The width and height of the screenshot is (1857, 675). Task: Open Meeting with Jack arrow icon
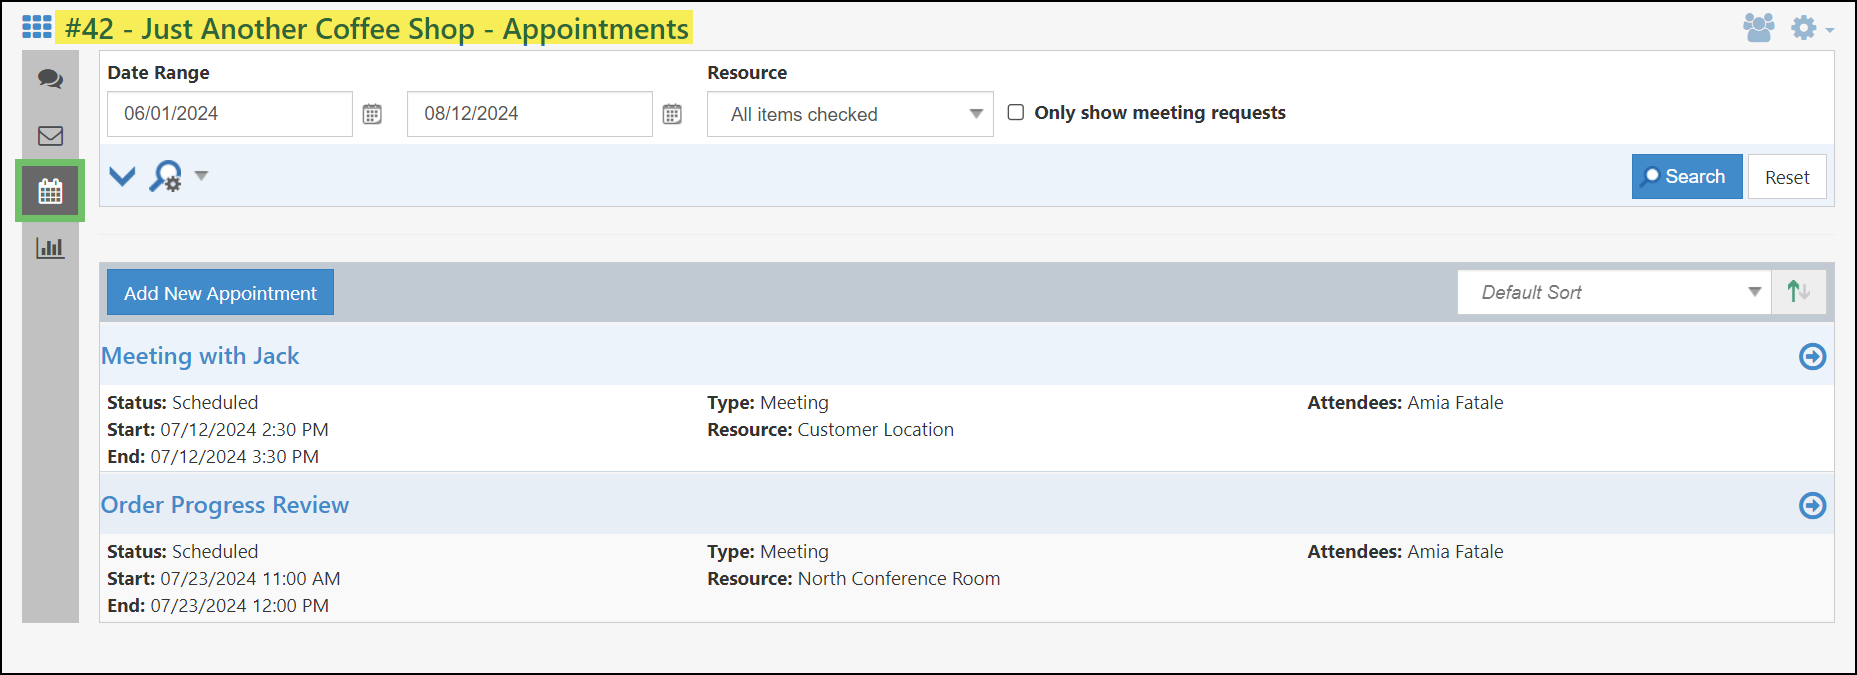(1812, 356)
